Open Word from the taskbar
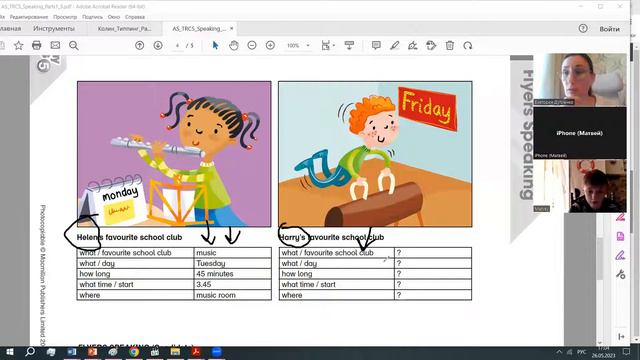This screenshot has height=360, width=640. pos(71,352)
